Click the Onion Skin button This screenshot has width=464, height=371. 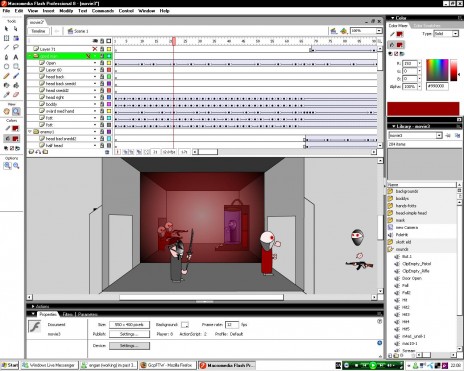[125, 152]
